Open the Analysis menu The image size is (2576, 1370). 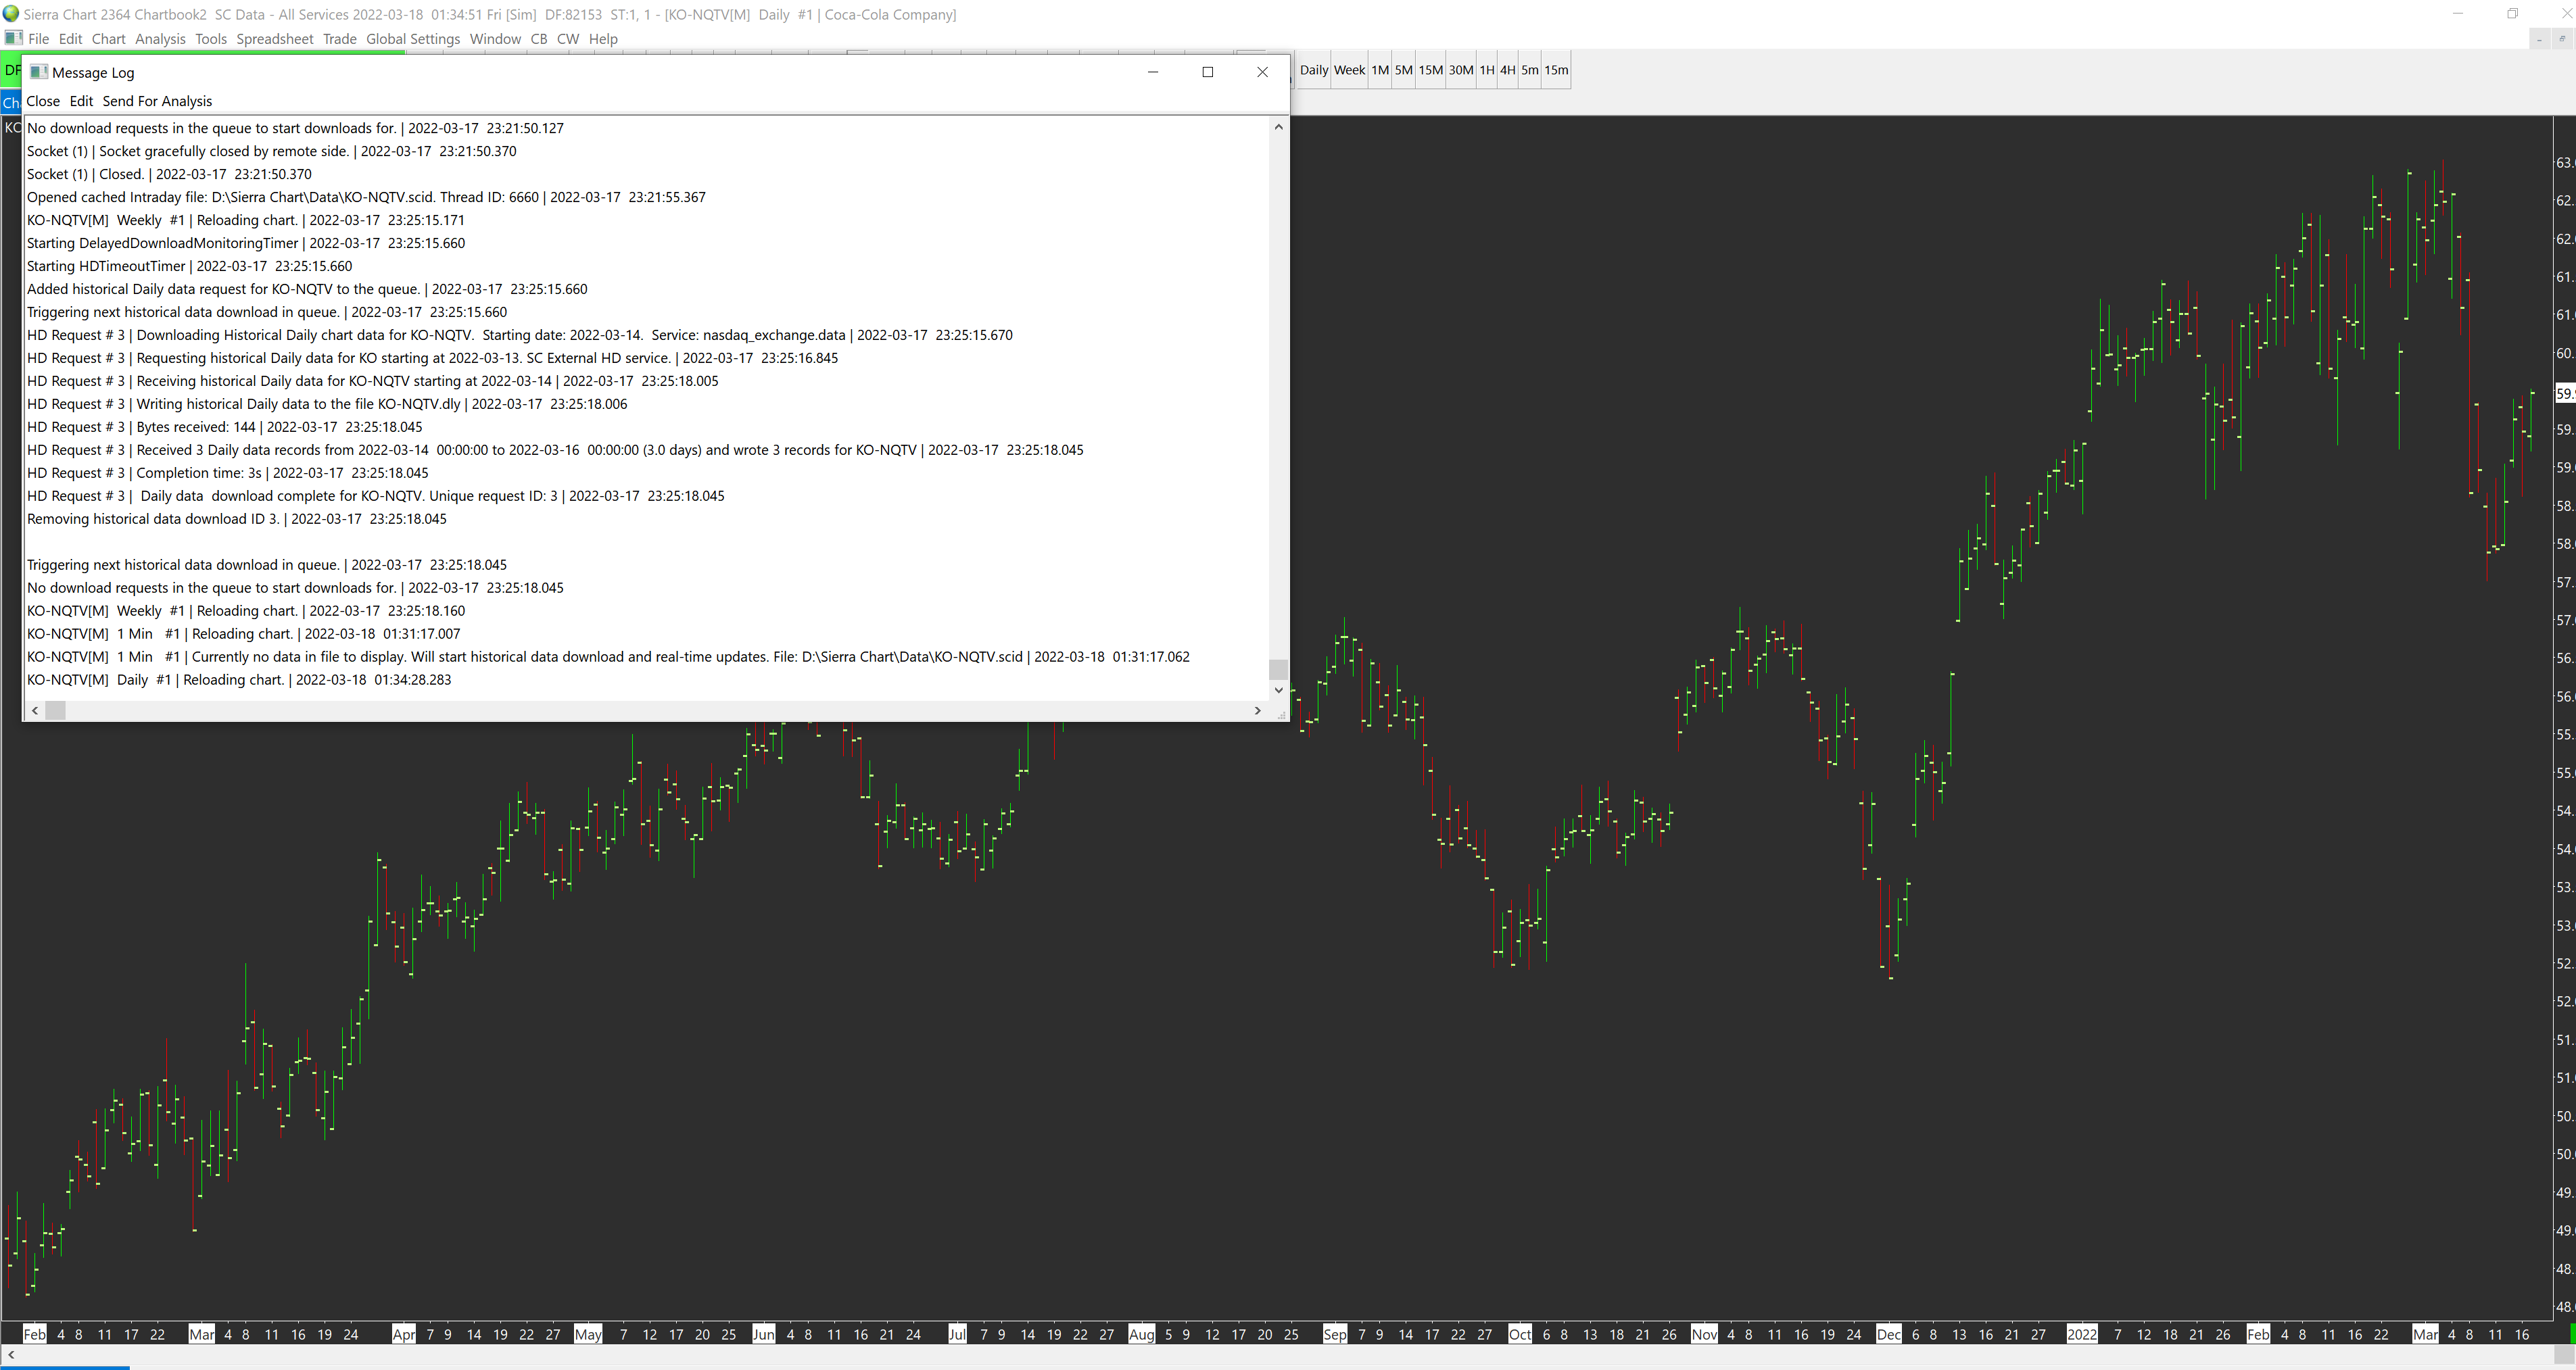click(x=160, y=39)
